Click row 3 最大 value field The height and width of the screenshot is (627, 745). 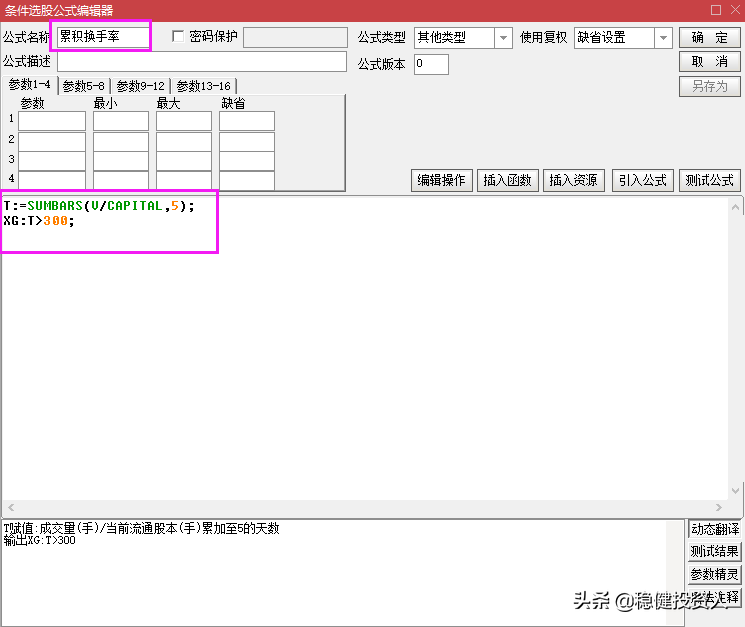pyautogui.click(x=184, y=162)
